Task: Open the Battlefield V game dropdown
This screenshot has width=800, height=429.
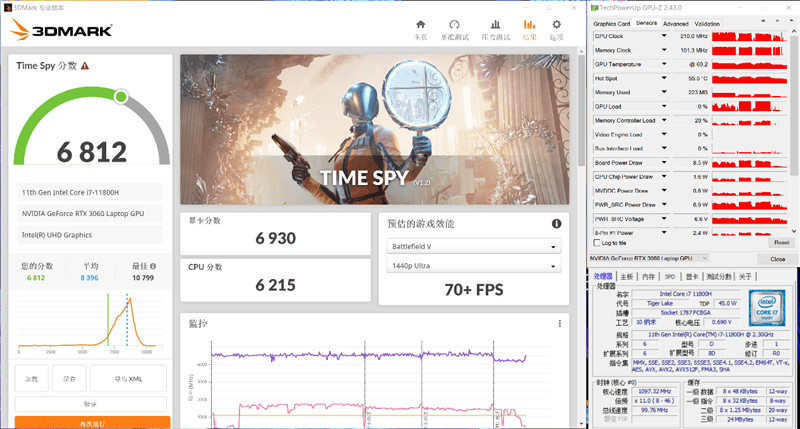Action: 473,246
